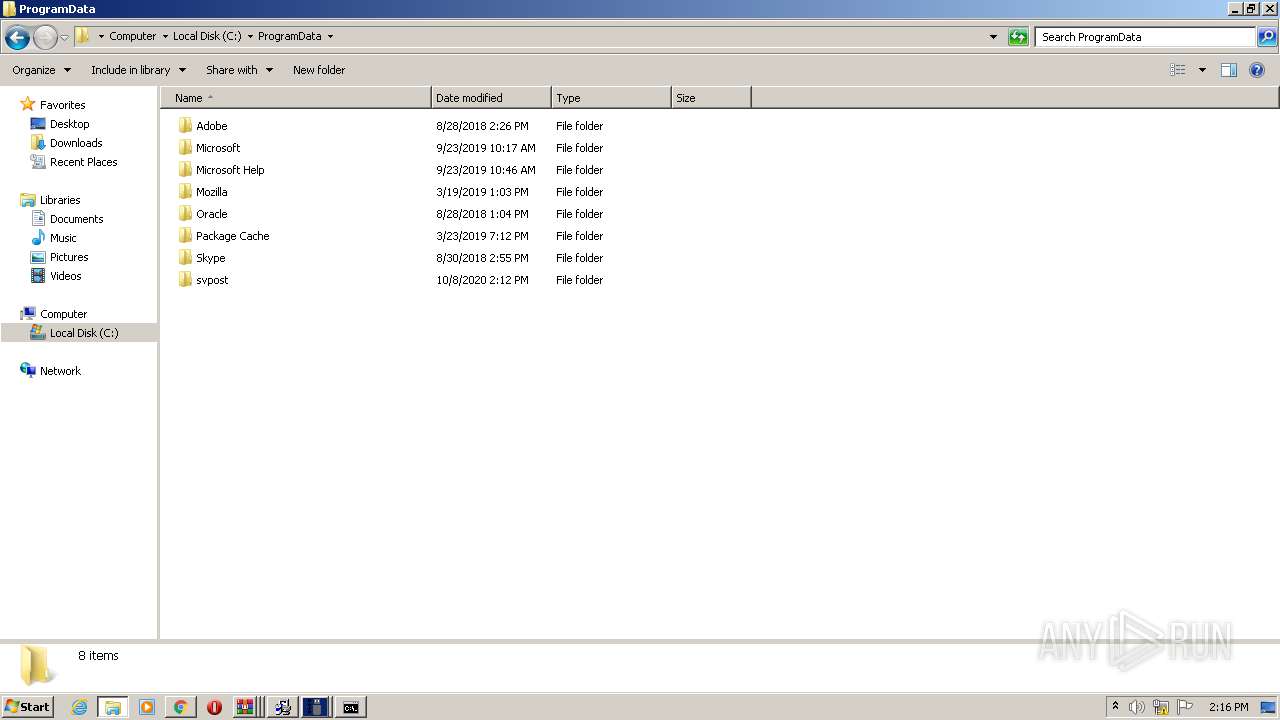Screen dimensions: 1280x720
Task: Open recent pages dropdown beside Forward button
Action: coord(64,38)
